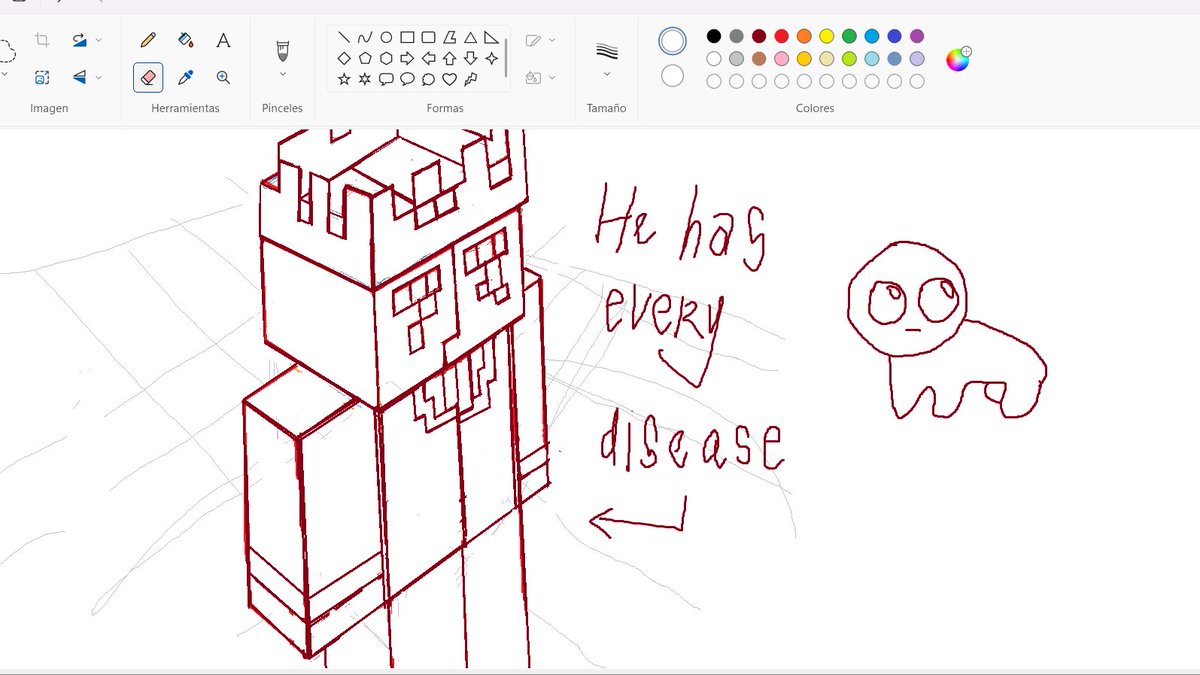Choose the Six-point star shape
Image resolution: width=1200 pixels, height=675 pixels.
365,79
